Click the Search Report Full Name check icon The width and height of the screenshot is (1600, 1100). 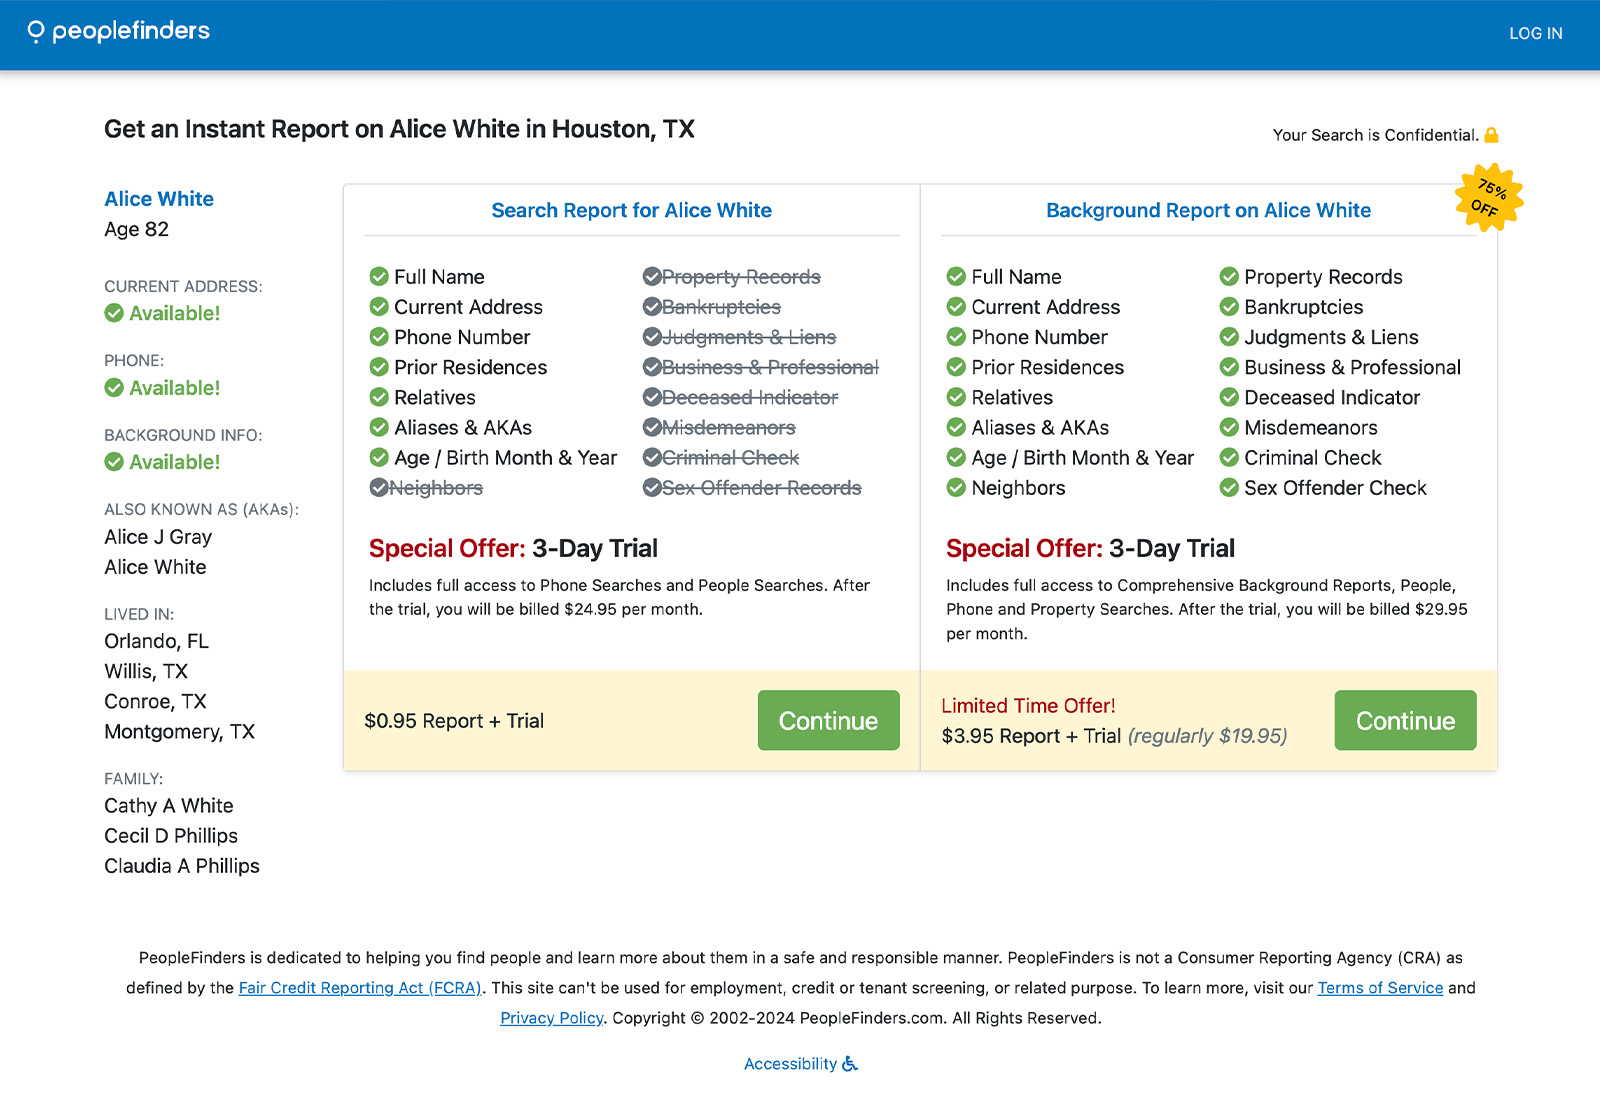coord(379,276)
